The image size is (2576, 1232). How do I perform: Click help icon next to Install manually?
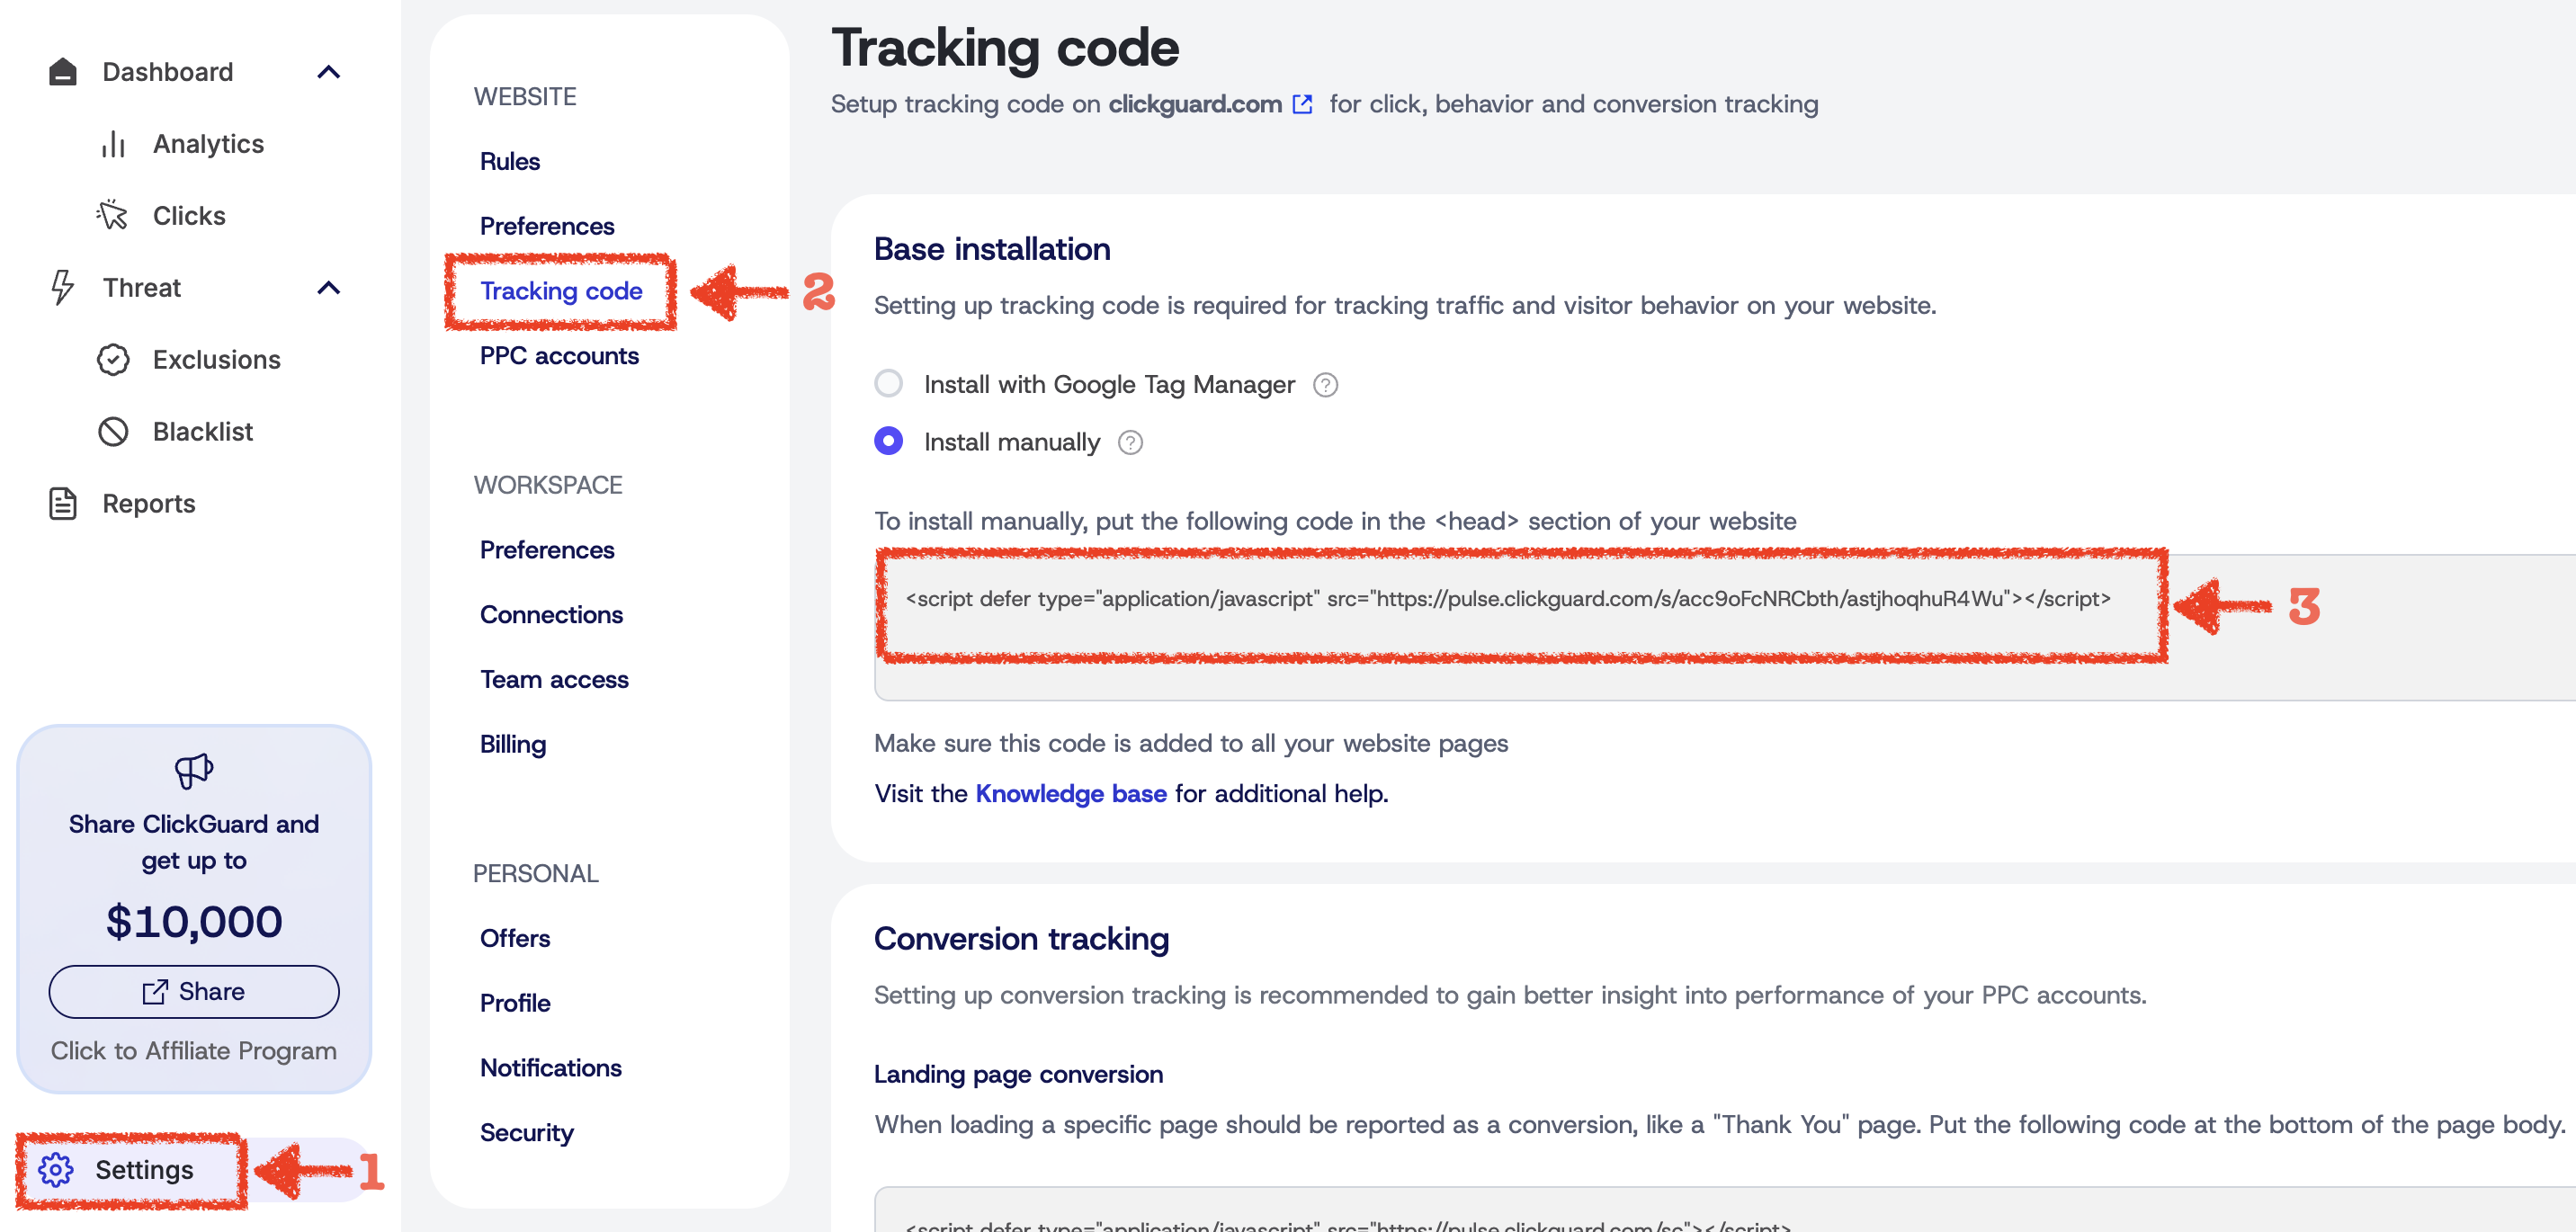1130,443
